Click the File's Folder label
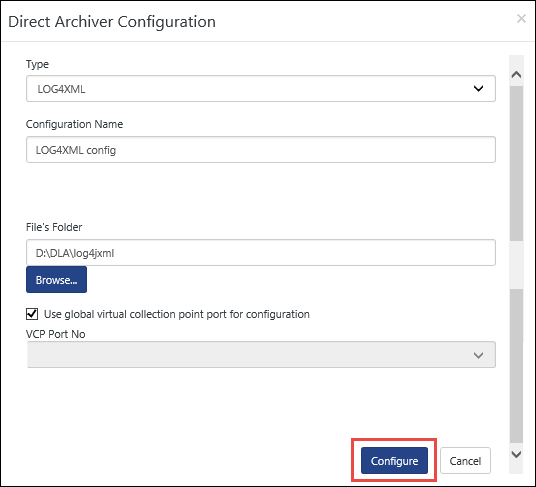 [x=54, y=227]
